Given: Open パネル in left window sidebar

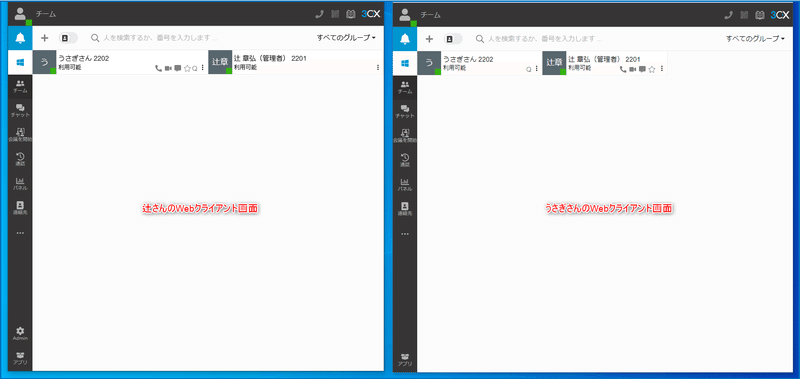Looking at the screenshot, I should click(x=20, y=184).
